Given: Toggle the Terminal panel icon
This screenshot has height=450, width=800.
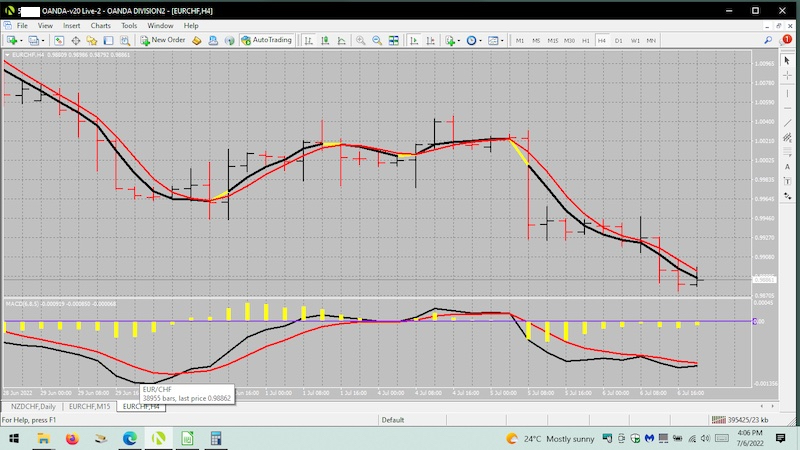Looking at the screenshot, I should (108, 40).
